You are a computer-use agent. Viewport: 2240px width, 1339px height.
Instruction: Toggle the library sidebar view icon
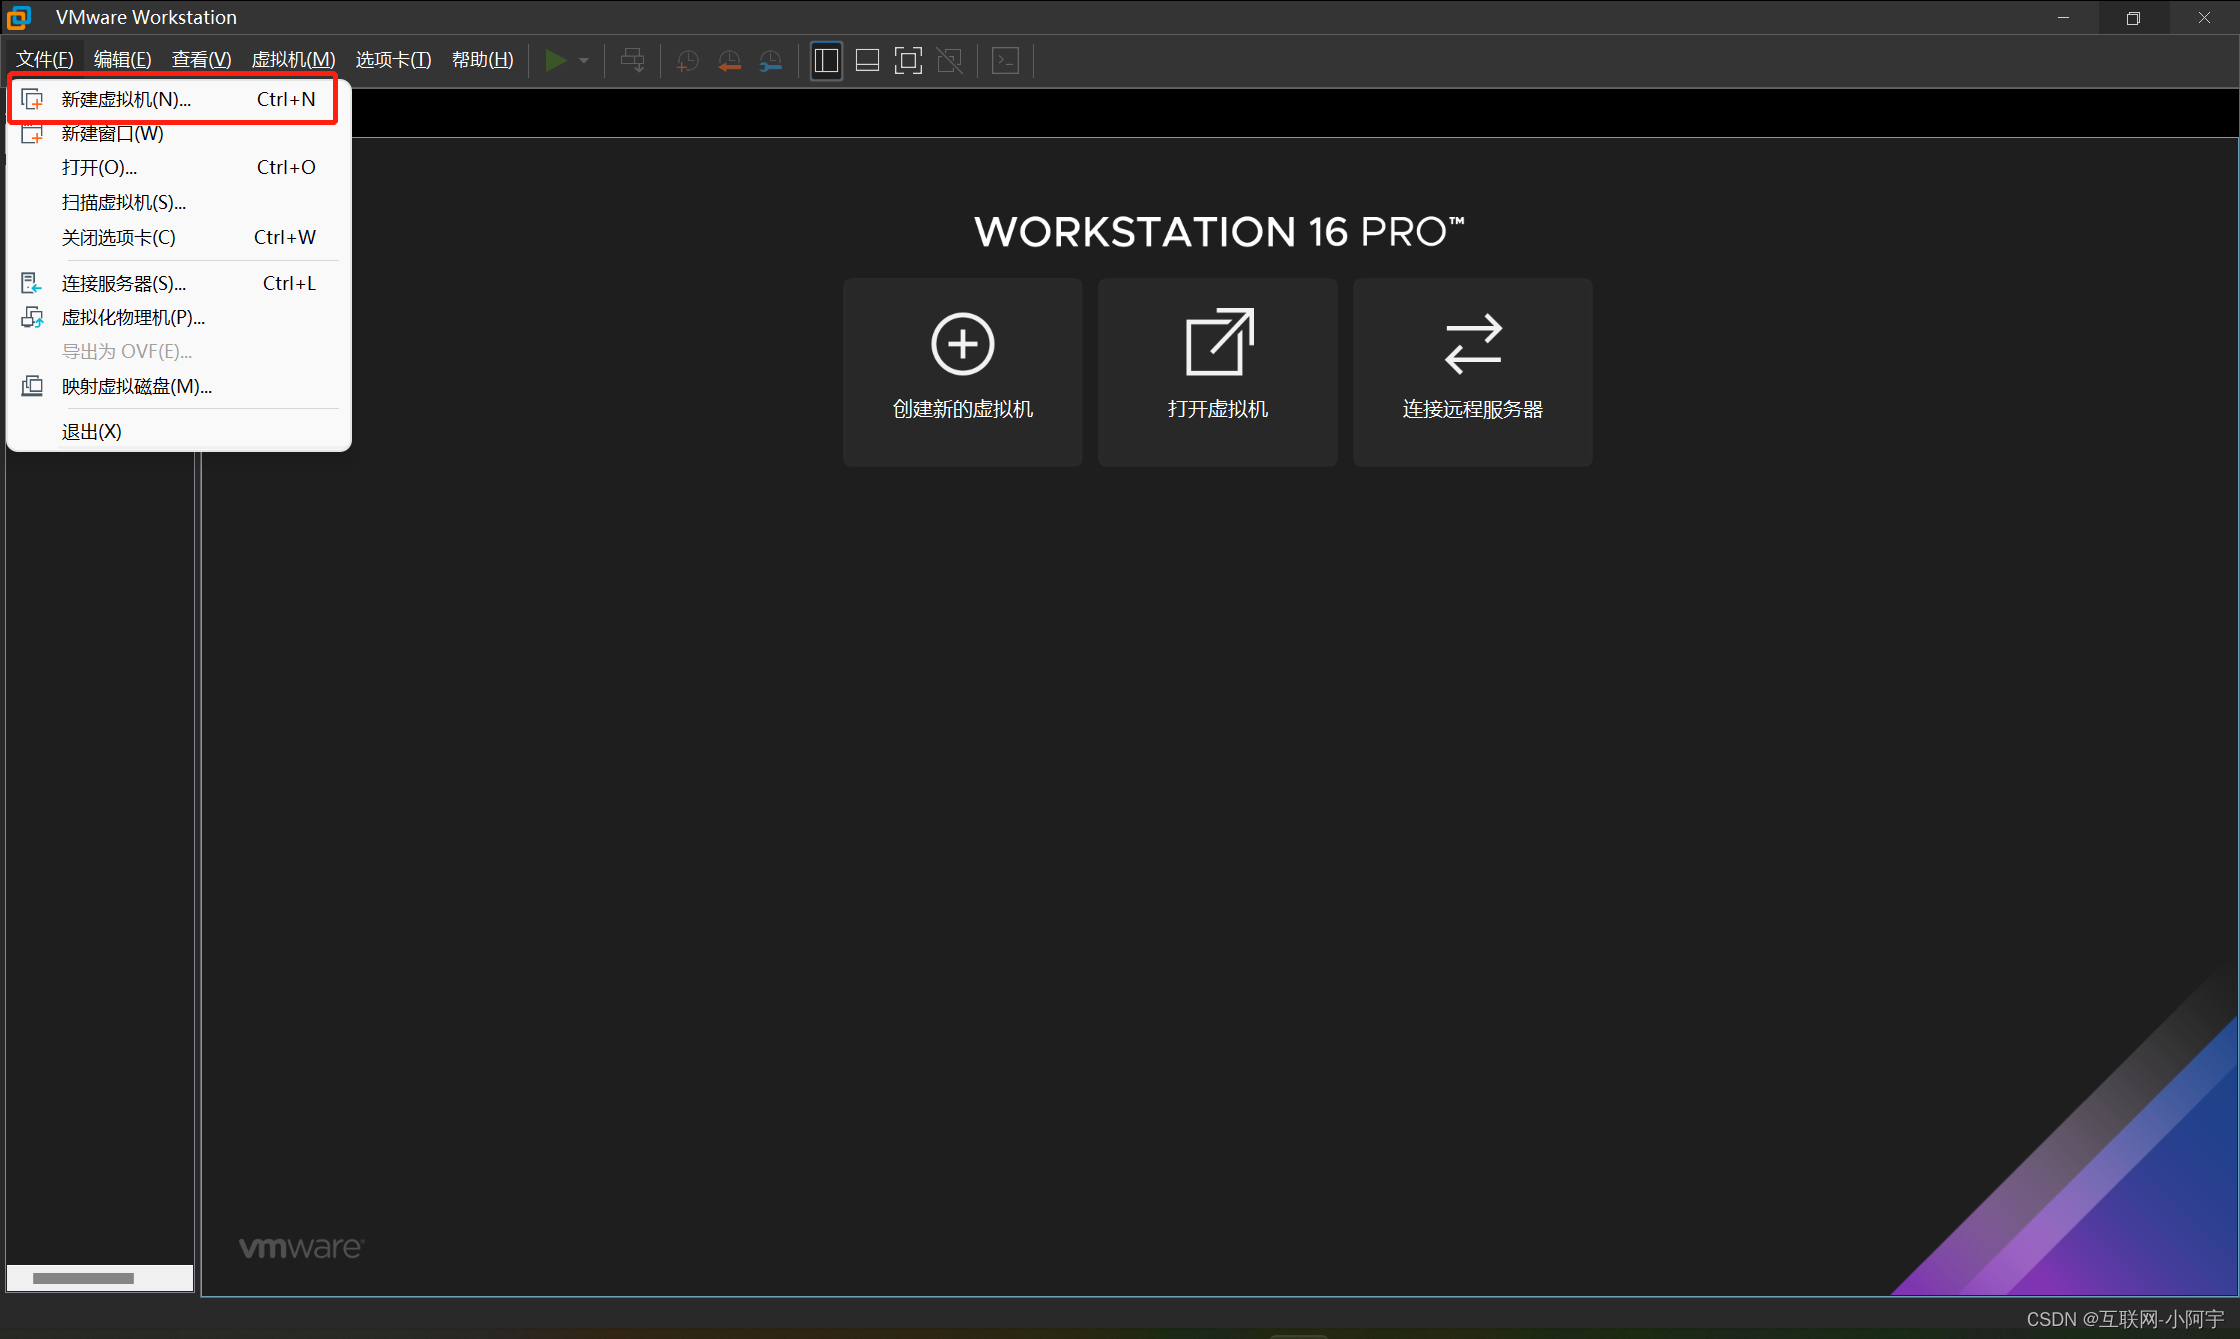tap(826, 60)
